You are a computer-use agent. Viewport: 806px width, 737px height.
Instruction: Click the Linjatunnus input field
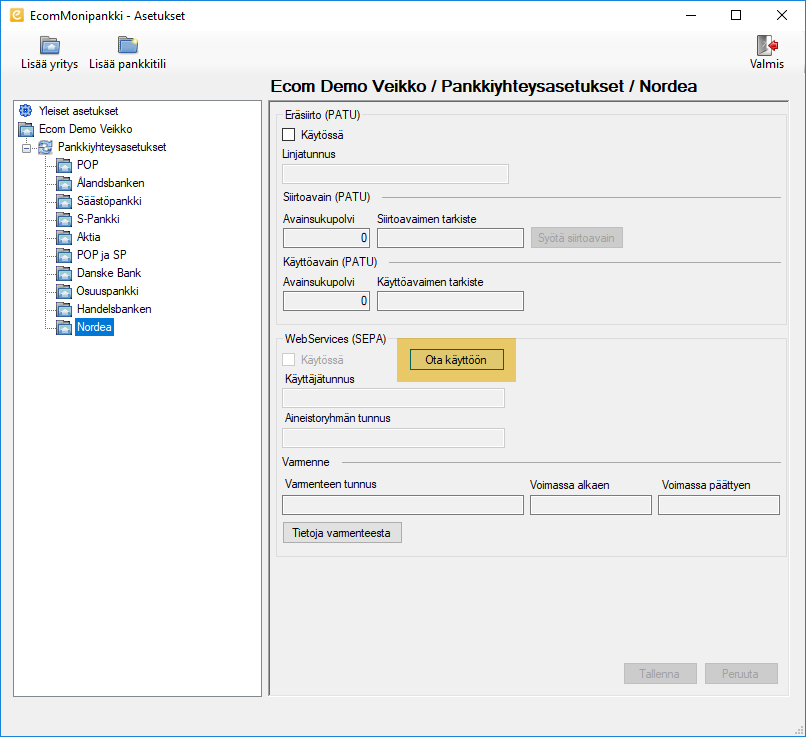[395, 174]
